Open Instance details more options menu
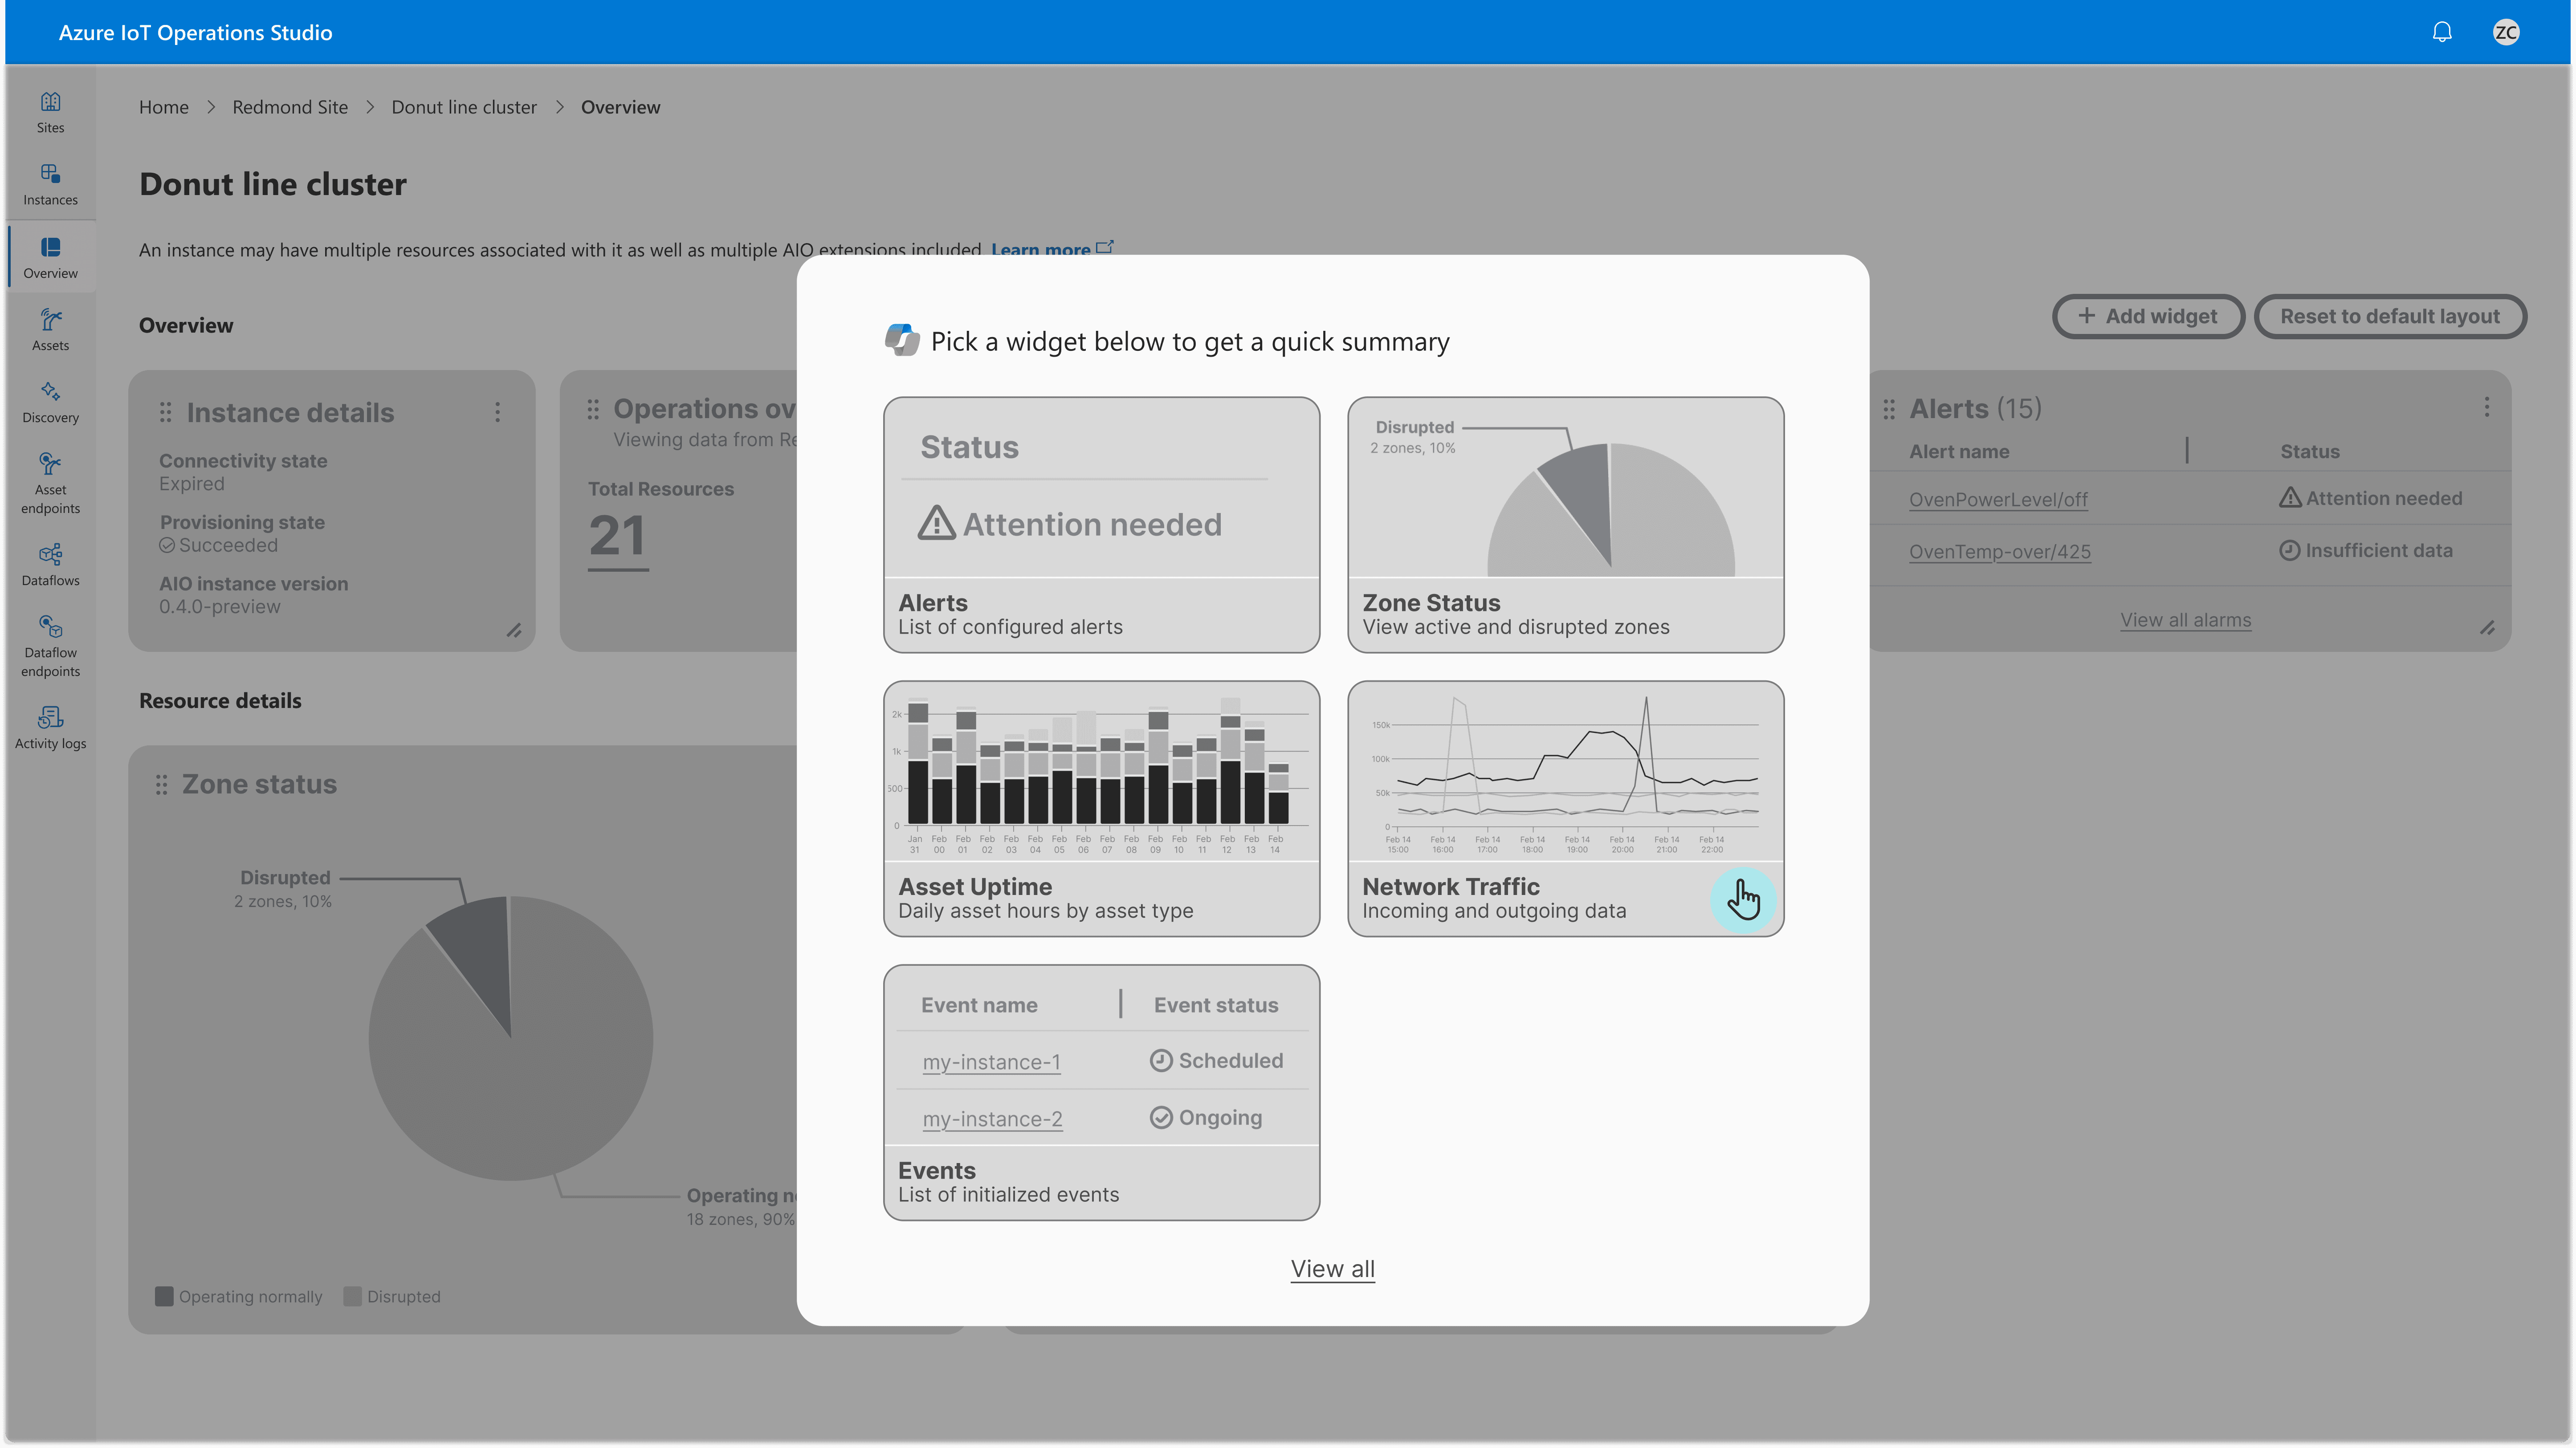2576x1448 pixels. pyautogui.click(x=497, y=412)
